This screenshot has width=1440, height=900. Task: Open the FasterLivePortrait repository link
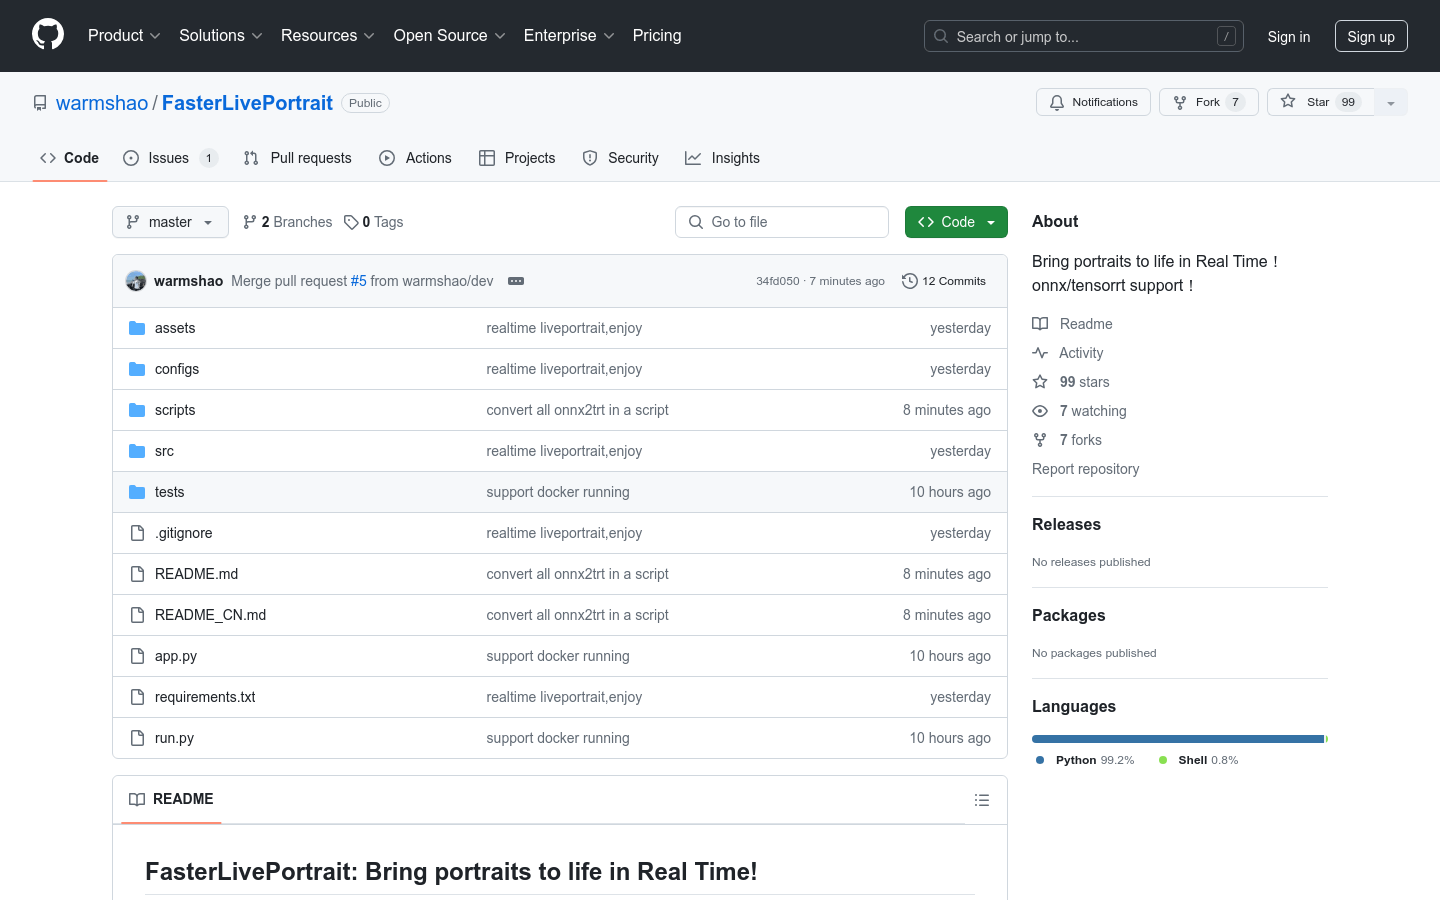click(247, 103)
